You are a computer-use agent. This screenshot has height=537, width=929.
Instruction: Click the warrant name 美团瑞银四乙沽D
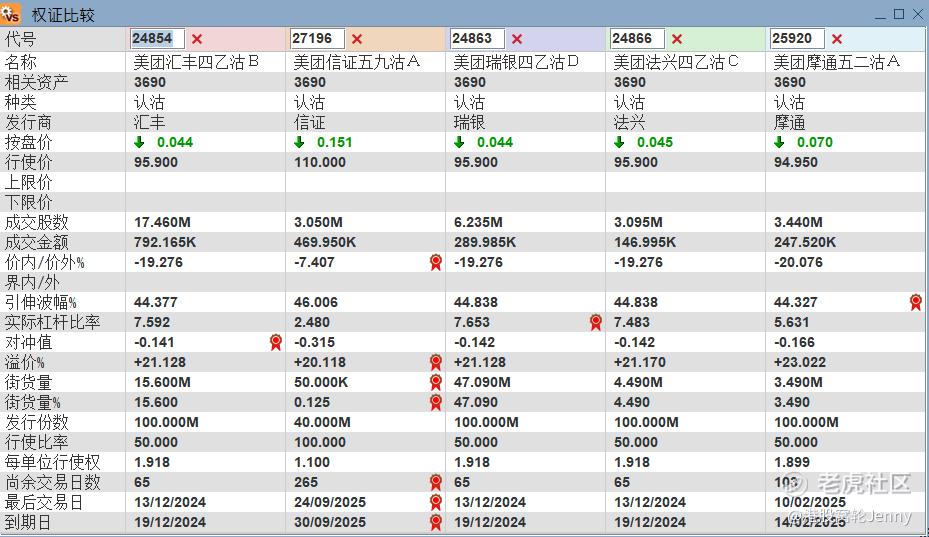517,62
